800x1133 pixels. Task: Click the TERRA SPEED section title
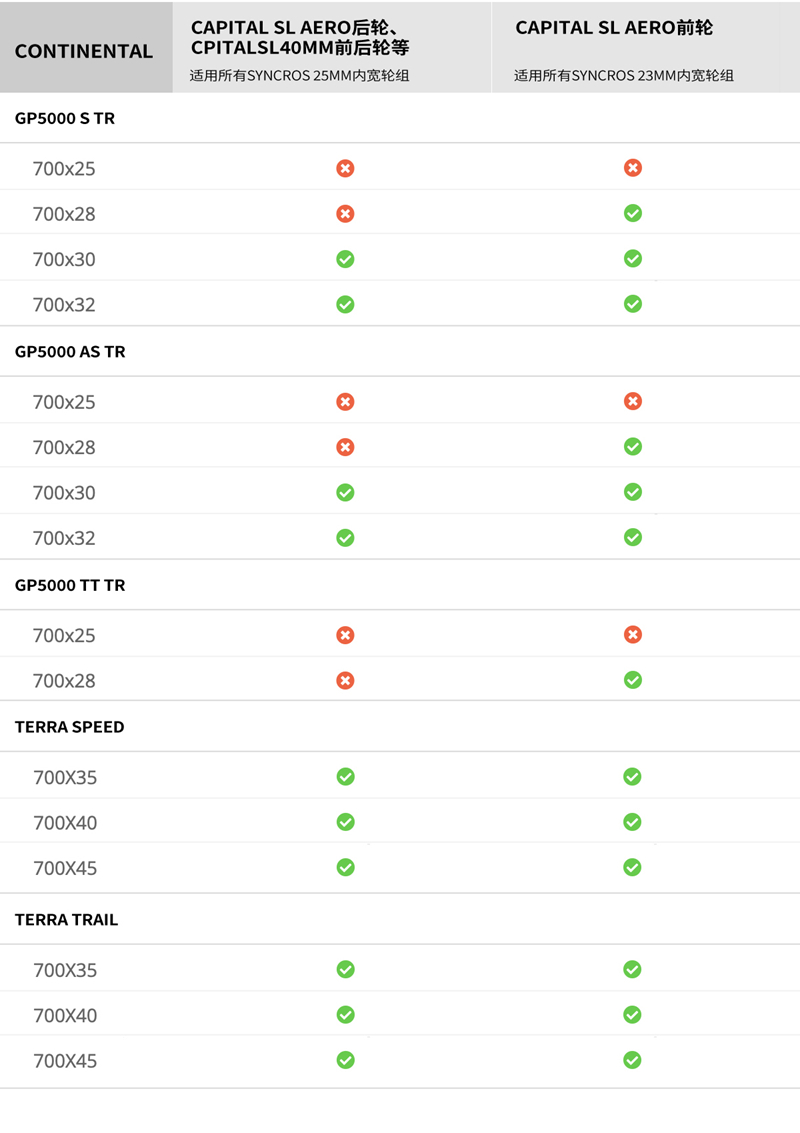click(x=70, y=727)
